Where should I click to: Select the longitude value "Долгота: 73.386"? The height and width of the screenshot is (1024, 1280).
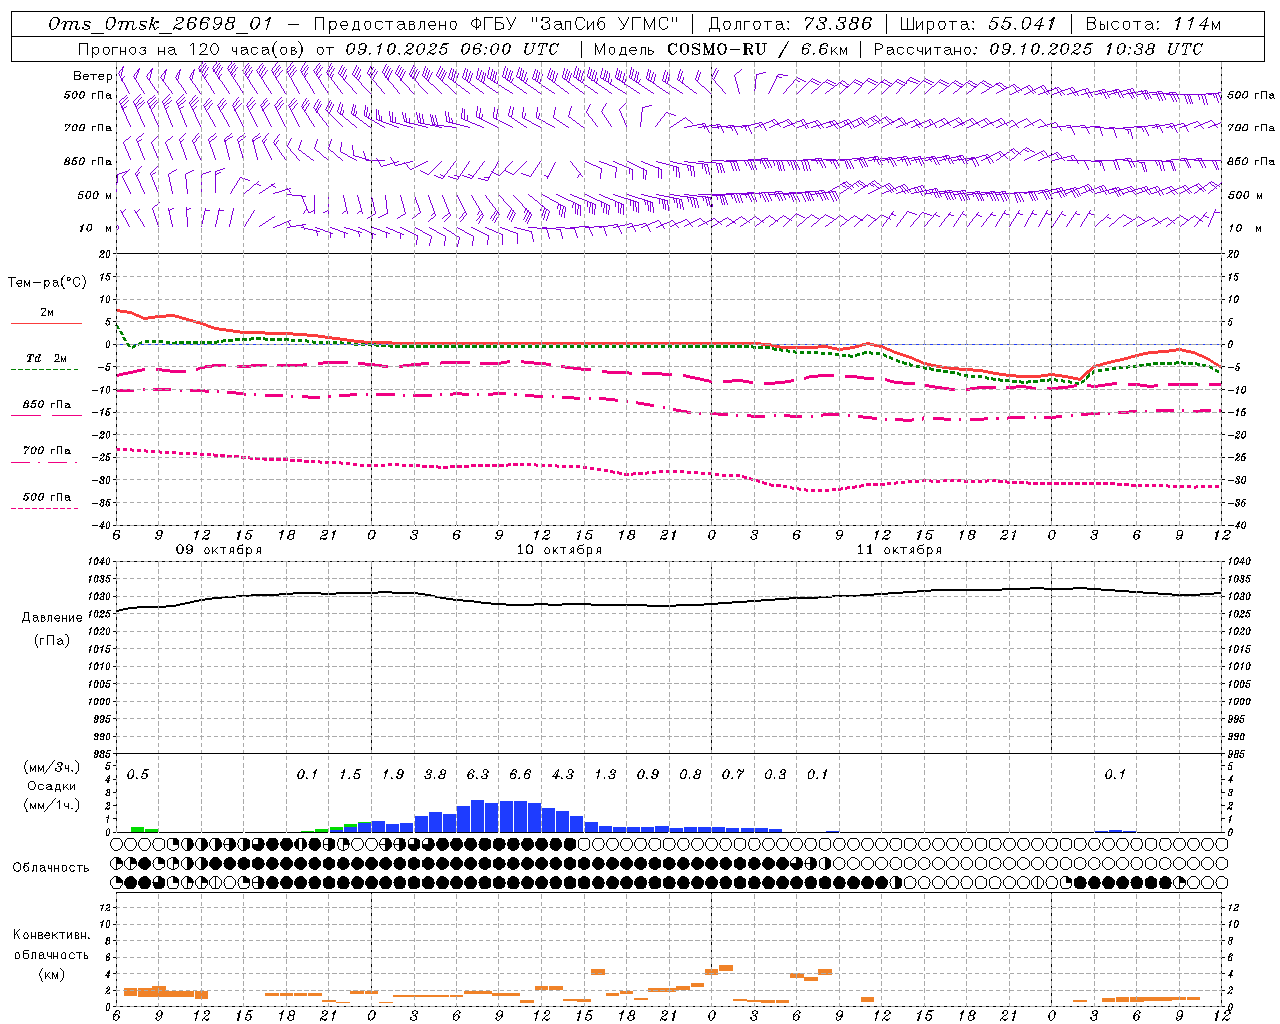coord(790,24)
